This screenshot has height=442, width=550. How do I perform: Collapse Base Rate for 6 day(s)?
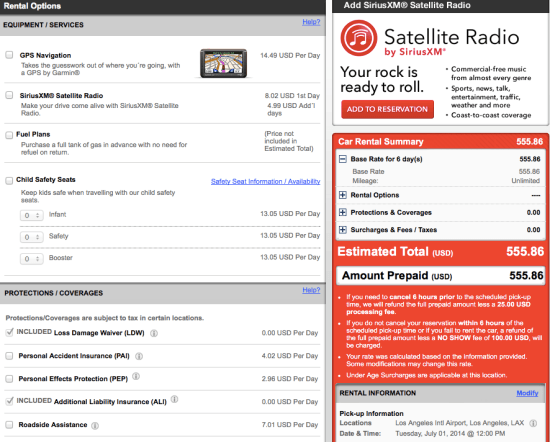click(x=343, y=159)
